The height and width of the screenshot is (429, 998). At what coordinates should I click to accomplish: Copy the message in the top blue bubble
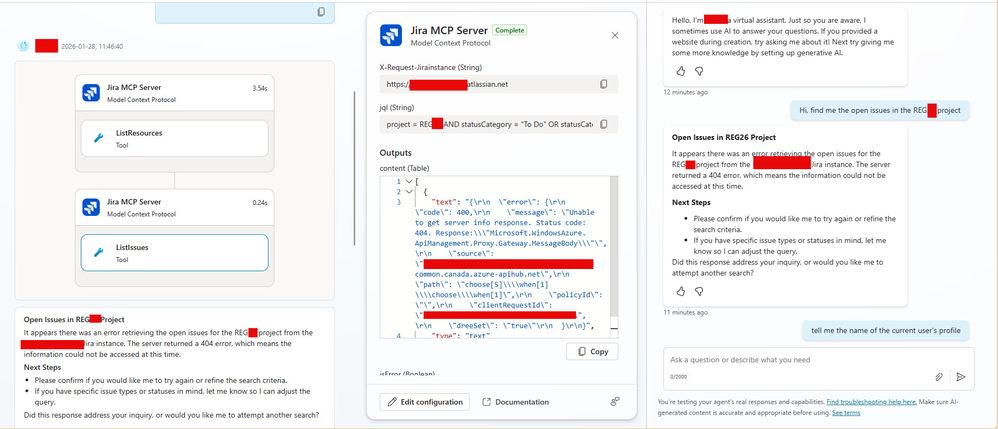(x=321, y=11)
